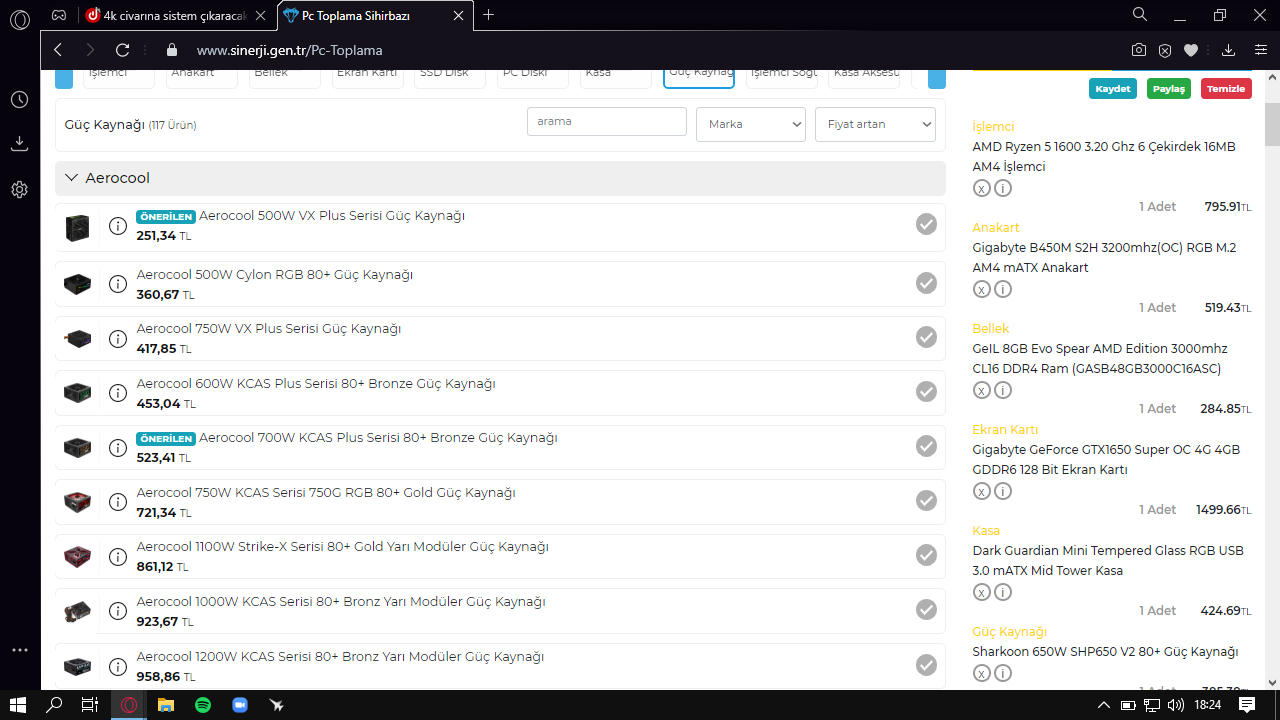The image size is (1280, 720).
Task: Show previous categories with left blue arrow
Action: pyautogui.click(x=64, y=79)
